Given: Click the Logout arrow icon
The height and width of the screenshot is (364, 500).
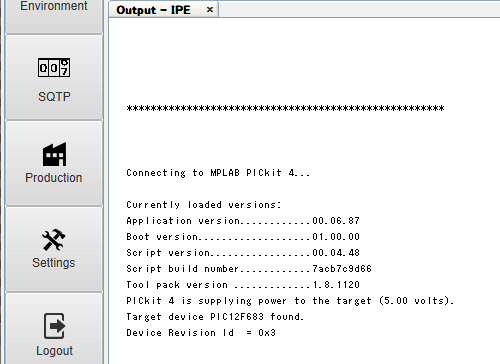Looking at the screenshot, I should (54, 326).
